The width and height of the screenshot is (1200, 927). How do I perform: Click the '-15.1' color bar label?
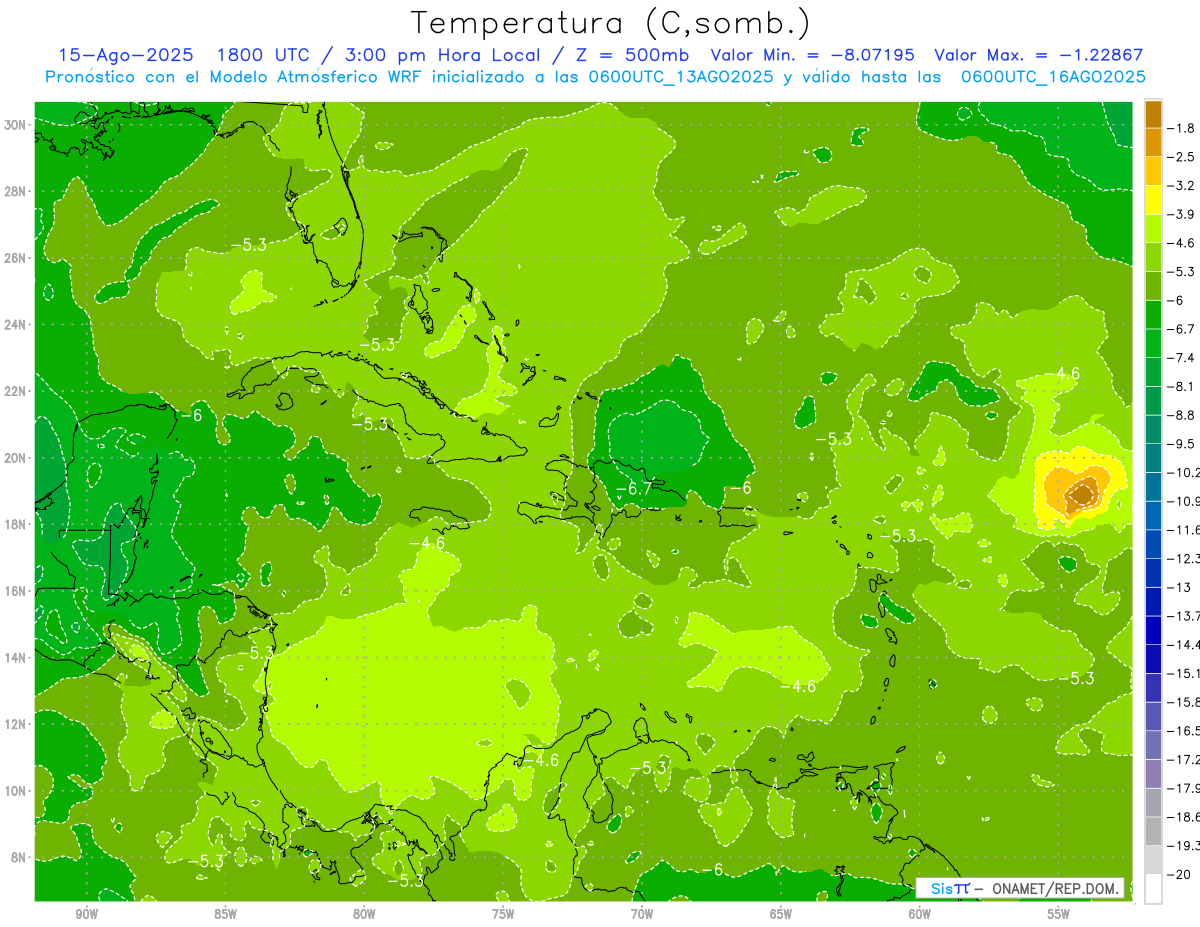point(1184,673)
